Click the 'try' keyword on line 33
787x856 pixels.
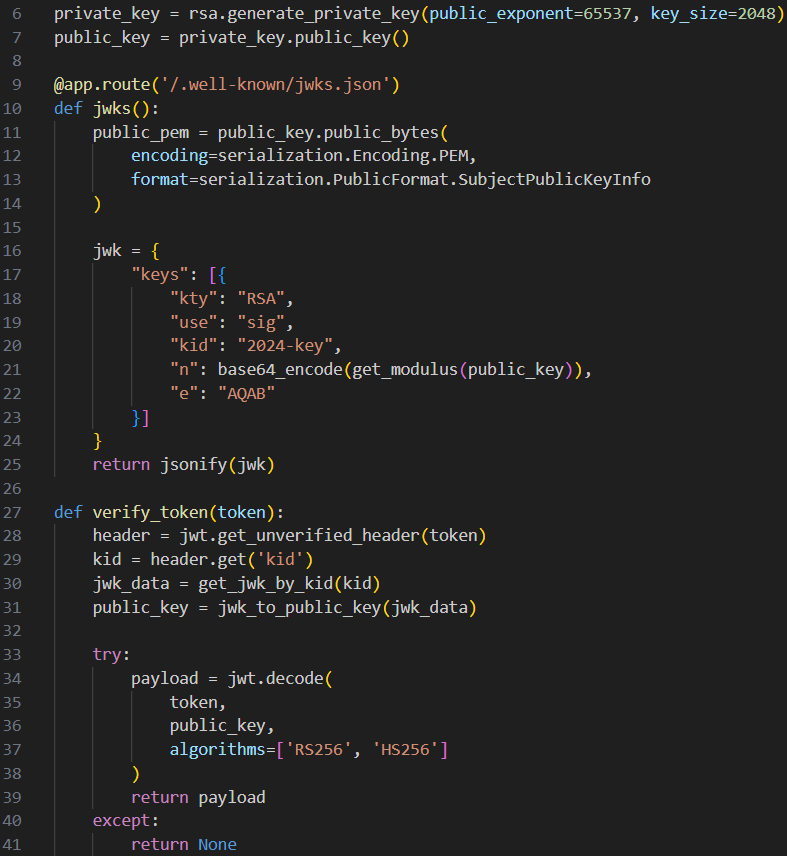coord(107,655)
